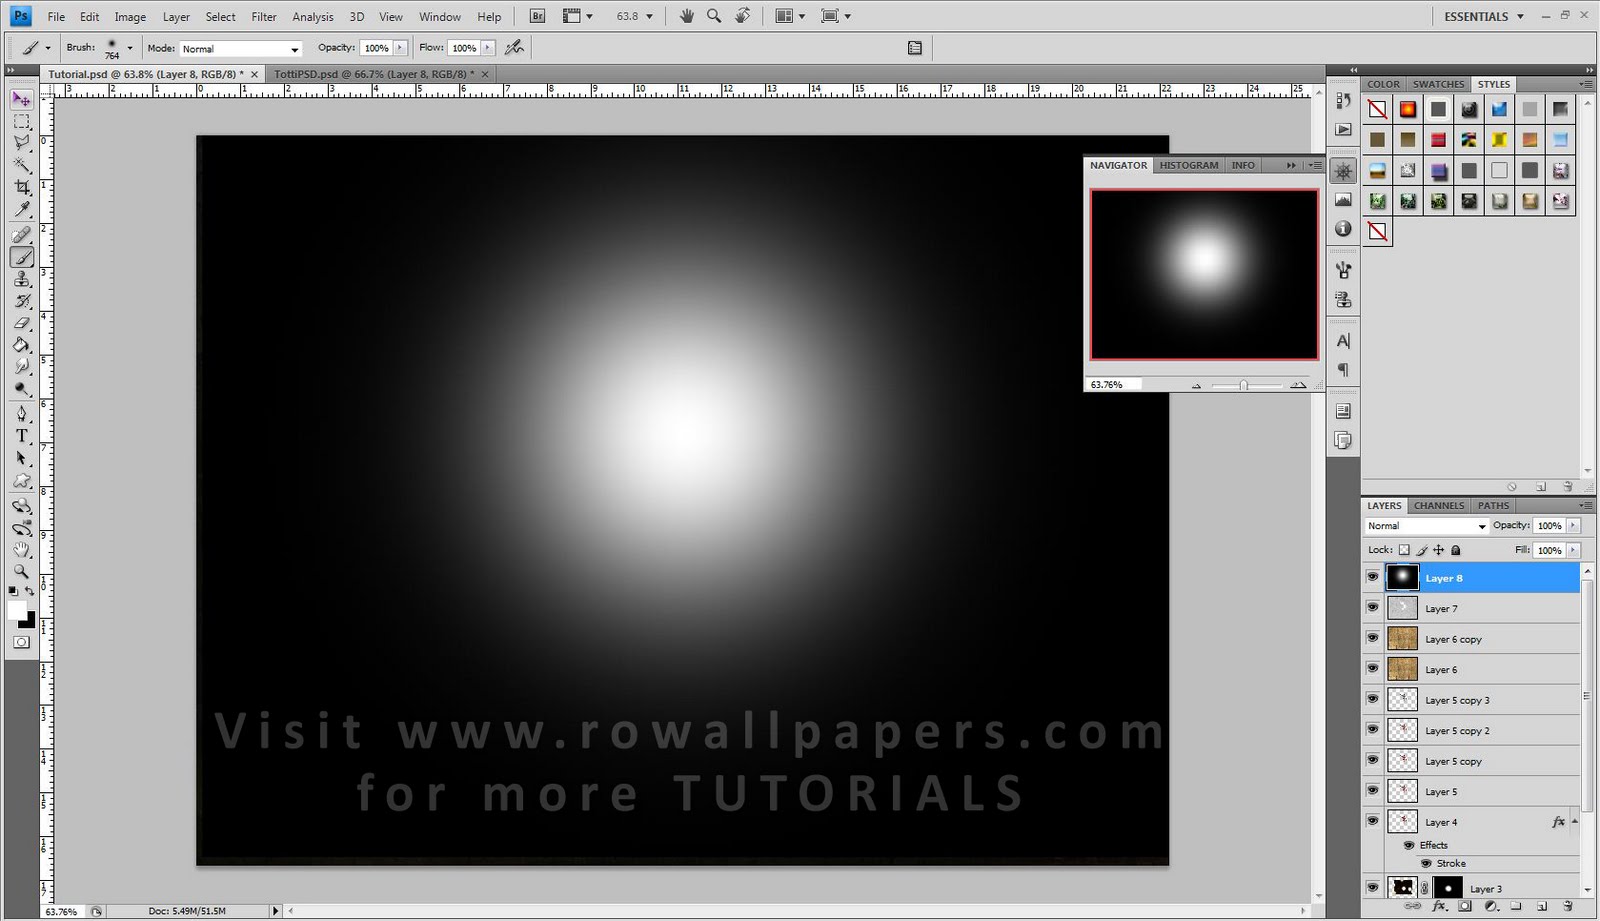The height and width of the screenshot is (921, 1600).
Task: Select the Hand tool in toolbox
Action: point(21,550)
